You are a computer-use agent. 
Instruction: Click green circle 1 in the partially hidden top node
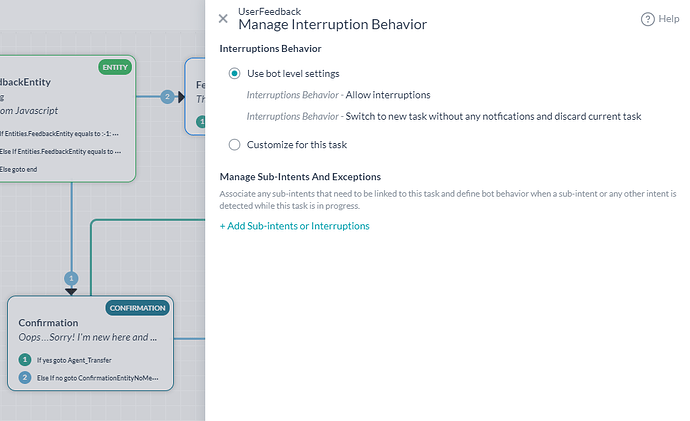click(200, 122)
